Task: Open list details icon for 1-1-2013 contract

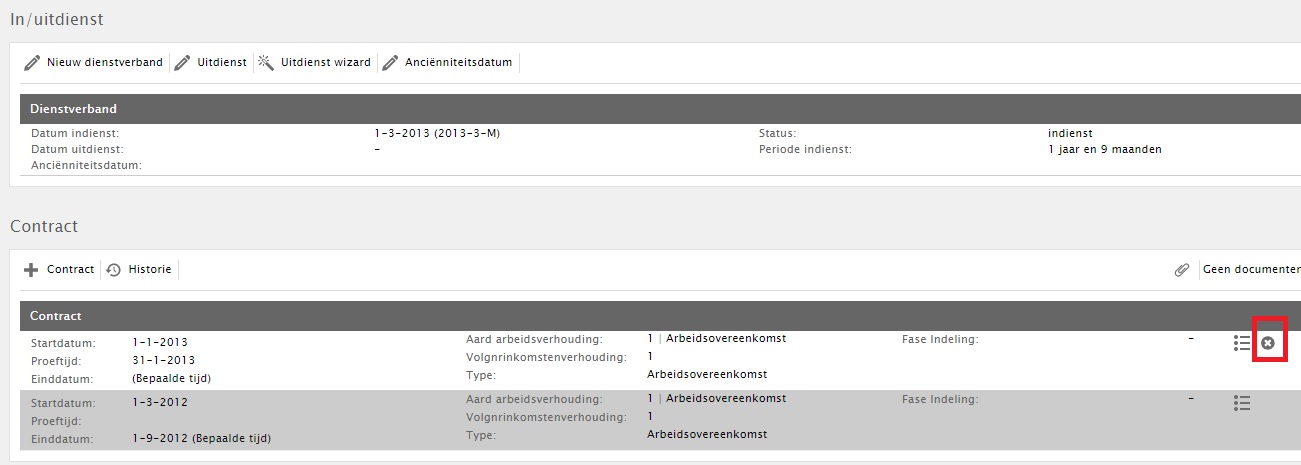Action: click(x=1242, y=343)
